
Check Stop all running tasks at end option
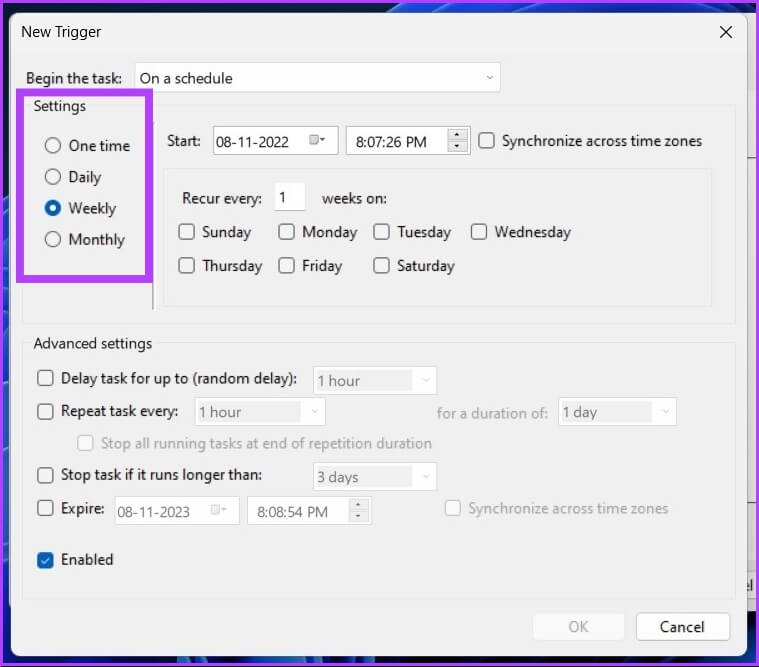tap(85, 443)
